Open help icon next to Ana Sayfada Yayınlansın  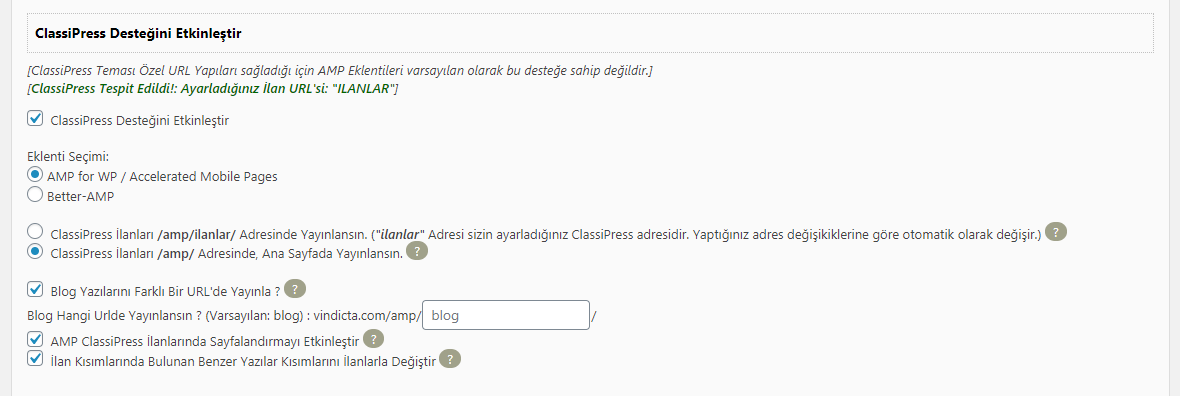(x=417, y=251)
